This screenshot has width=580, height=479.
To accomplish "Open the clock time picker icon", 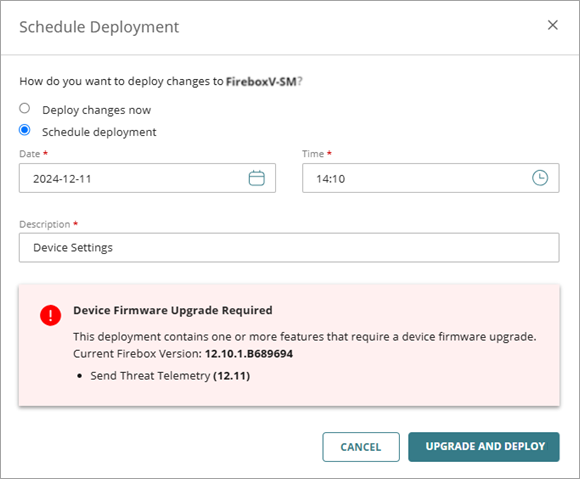I will coord(540,178).
